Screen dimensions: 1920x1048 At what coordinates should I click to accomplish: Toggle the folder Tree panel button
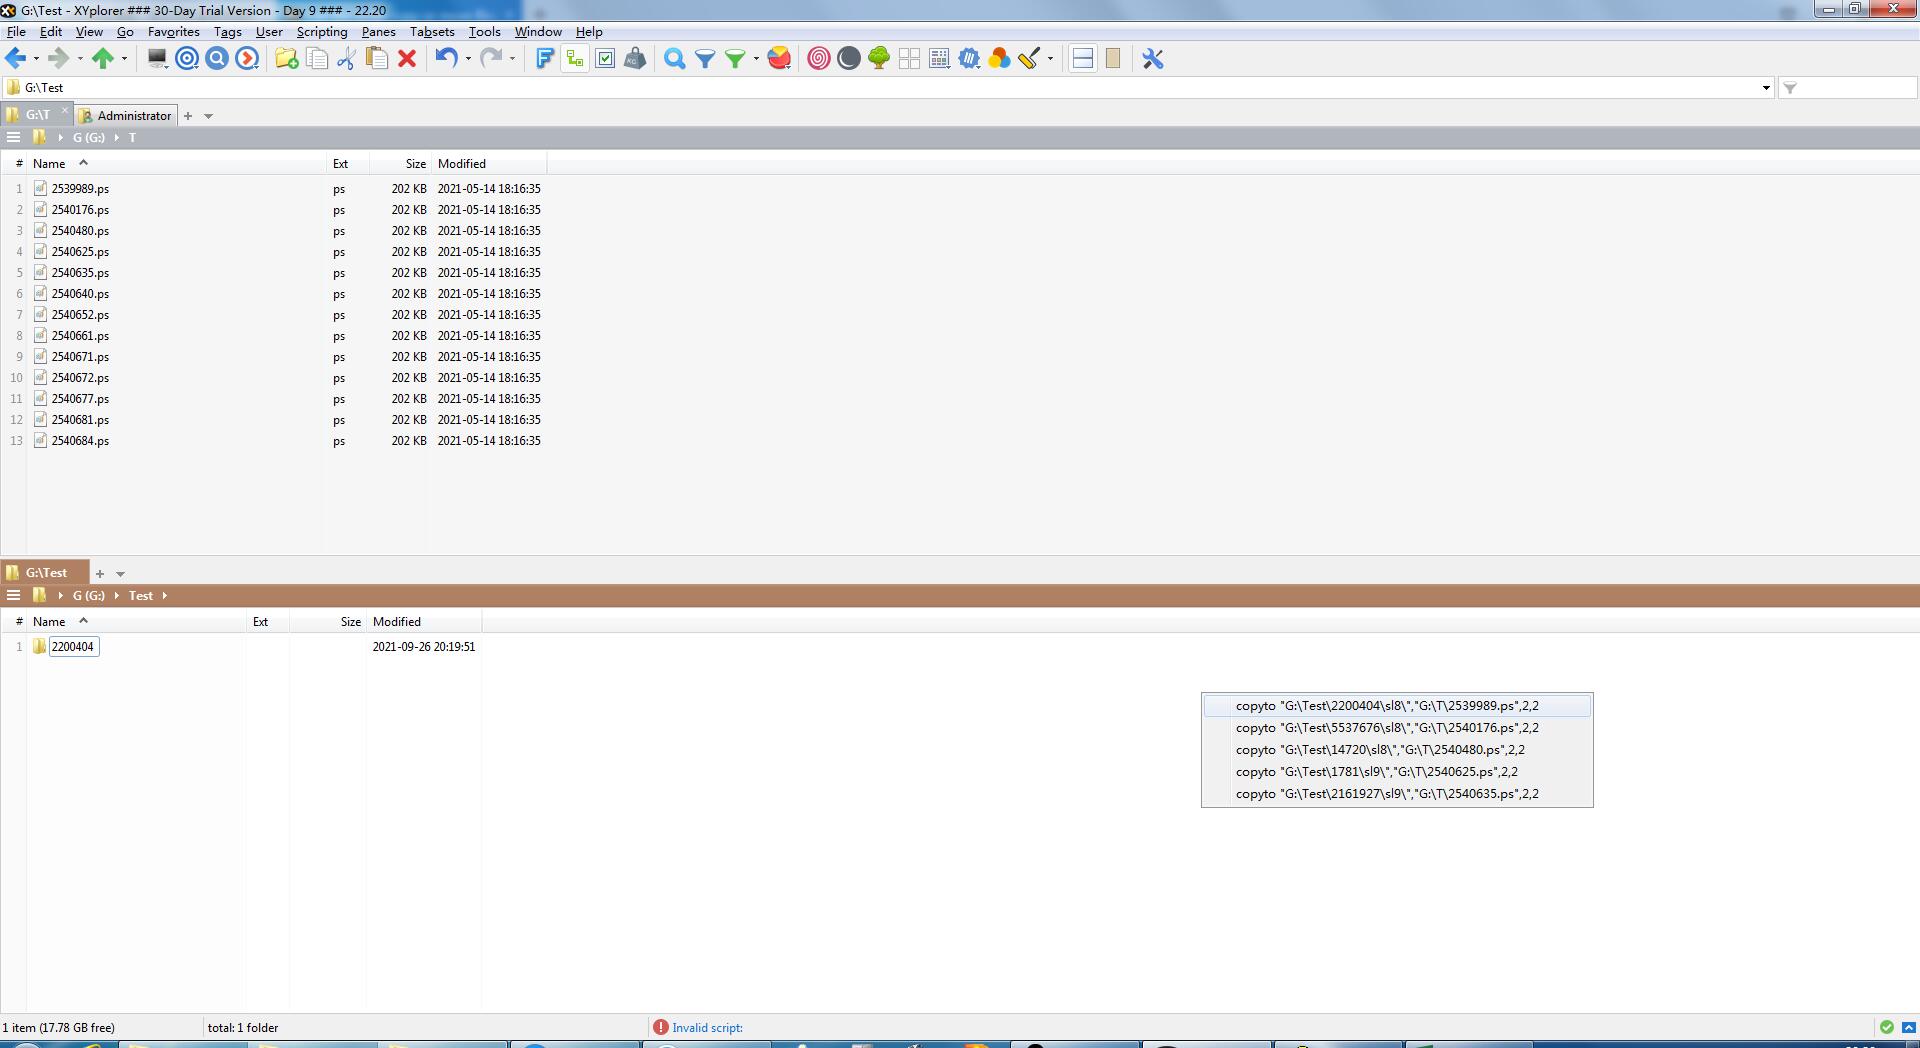[x=575, y=59]
